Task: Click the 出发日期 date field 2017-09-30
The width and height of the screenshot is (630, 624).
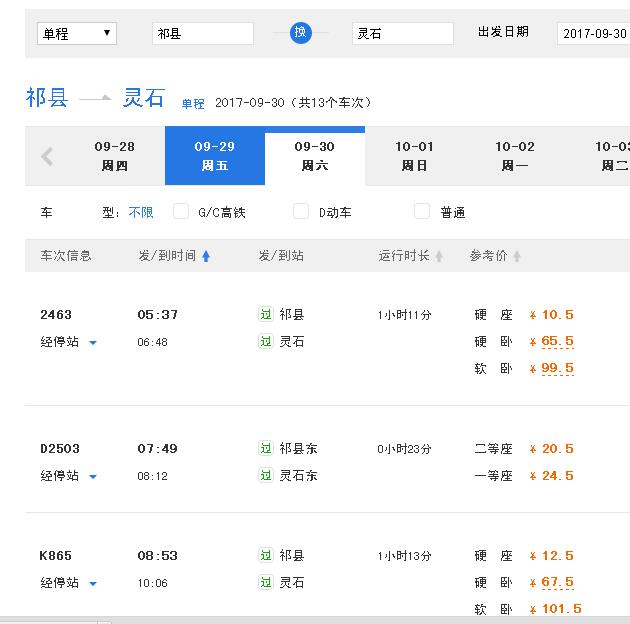Action: pos(594,33)
